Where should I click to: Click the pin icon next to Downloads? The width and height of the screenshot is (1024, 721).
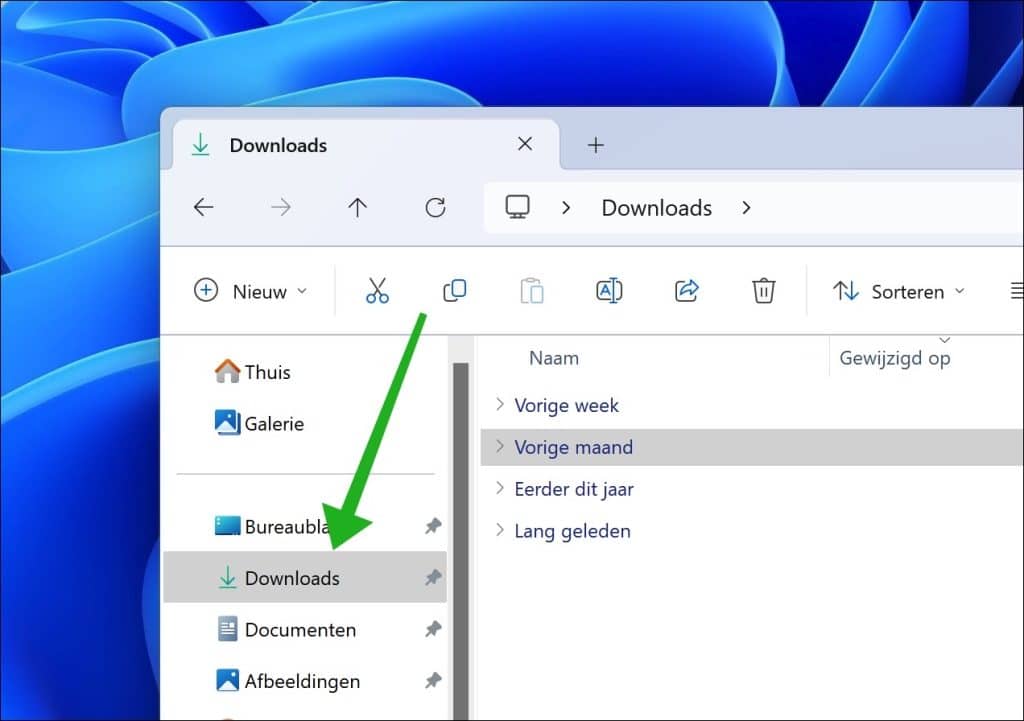point(433,577)
